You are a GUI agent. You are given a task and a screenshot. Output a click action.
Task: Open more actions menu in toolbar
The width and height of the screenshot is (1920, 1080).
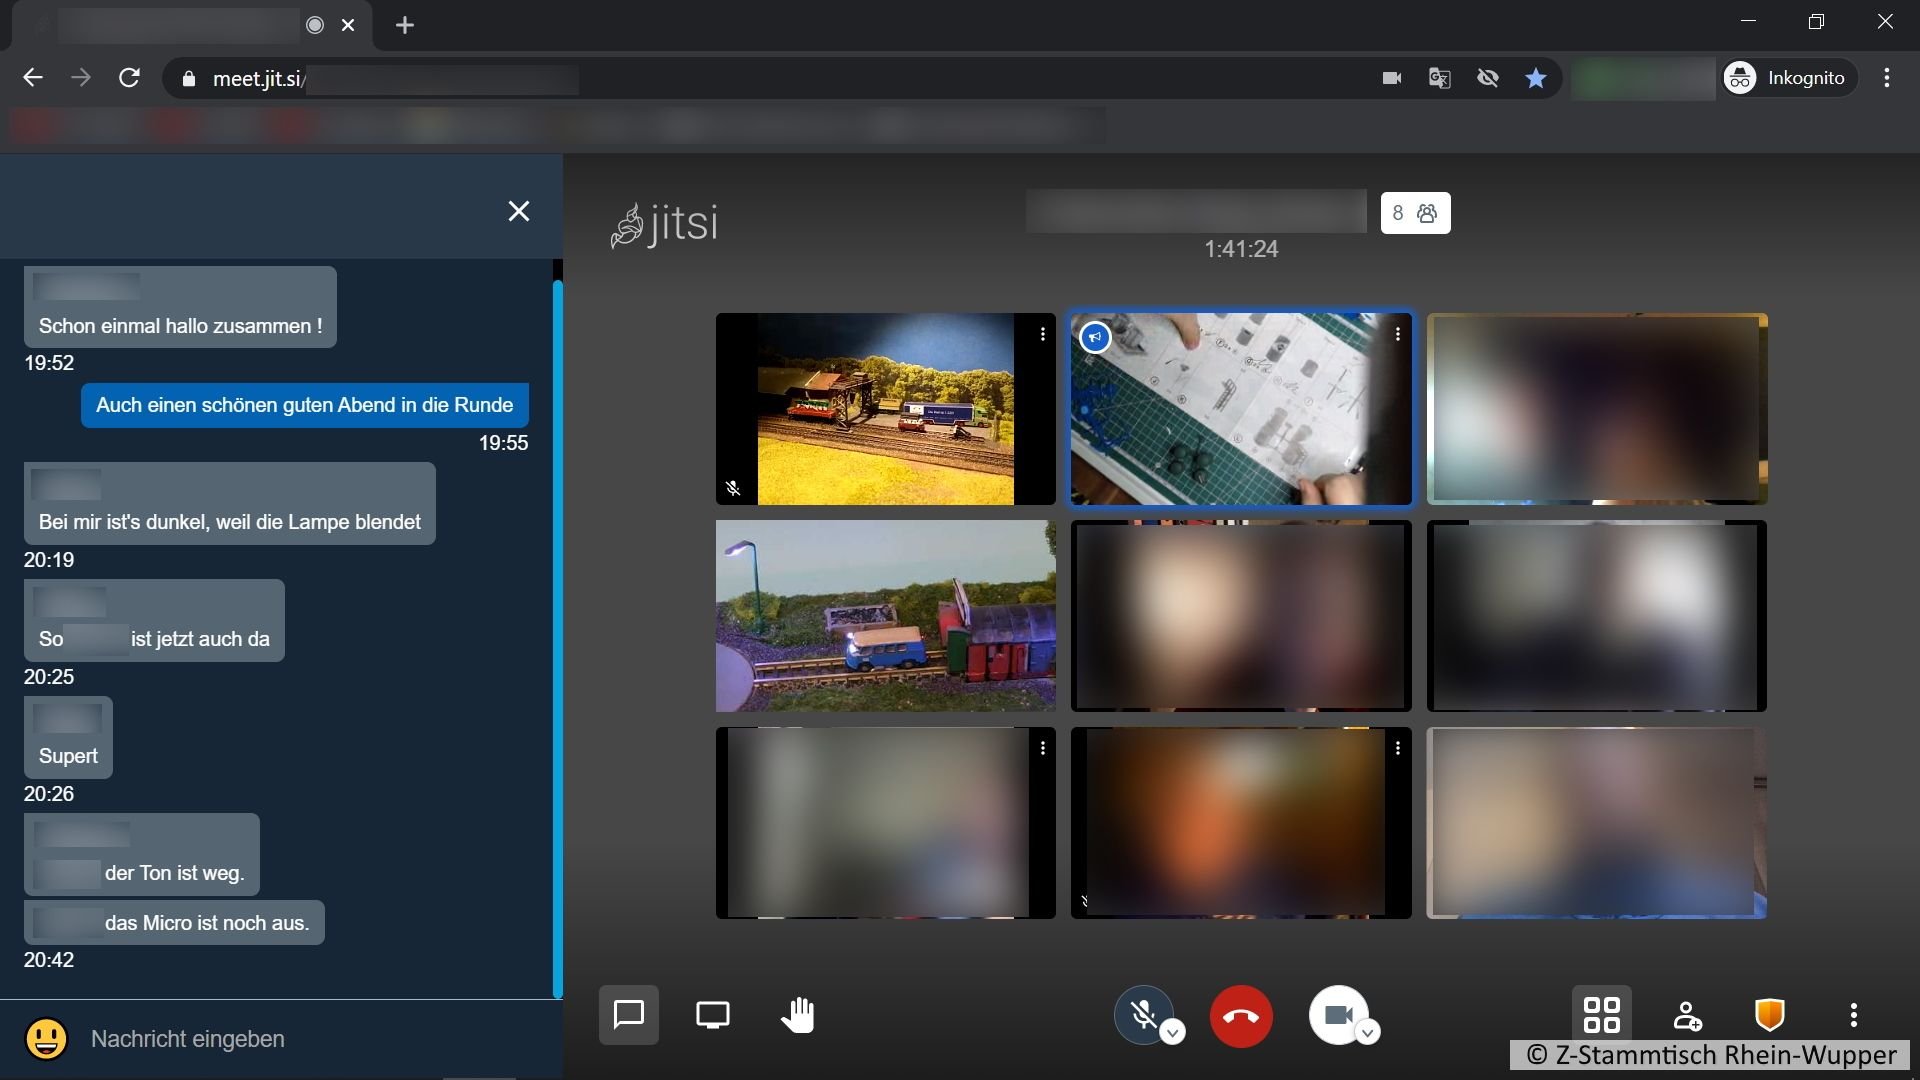(1853, 1015)
